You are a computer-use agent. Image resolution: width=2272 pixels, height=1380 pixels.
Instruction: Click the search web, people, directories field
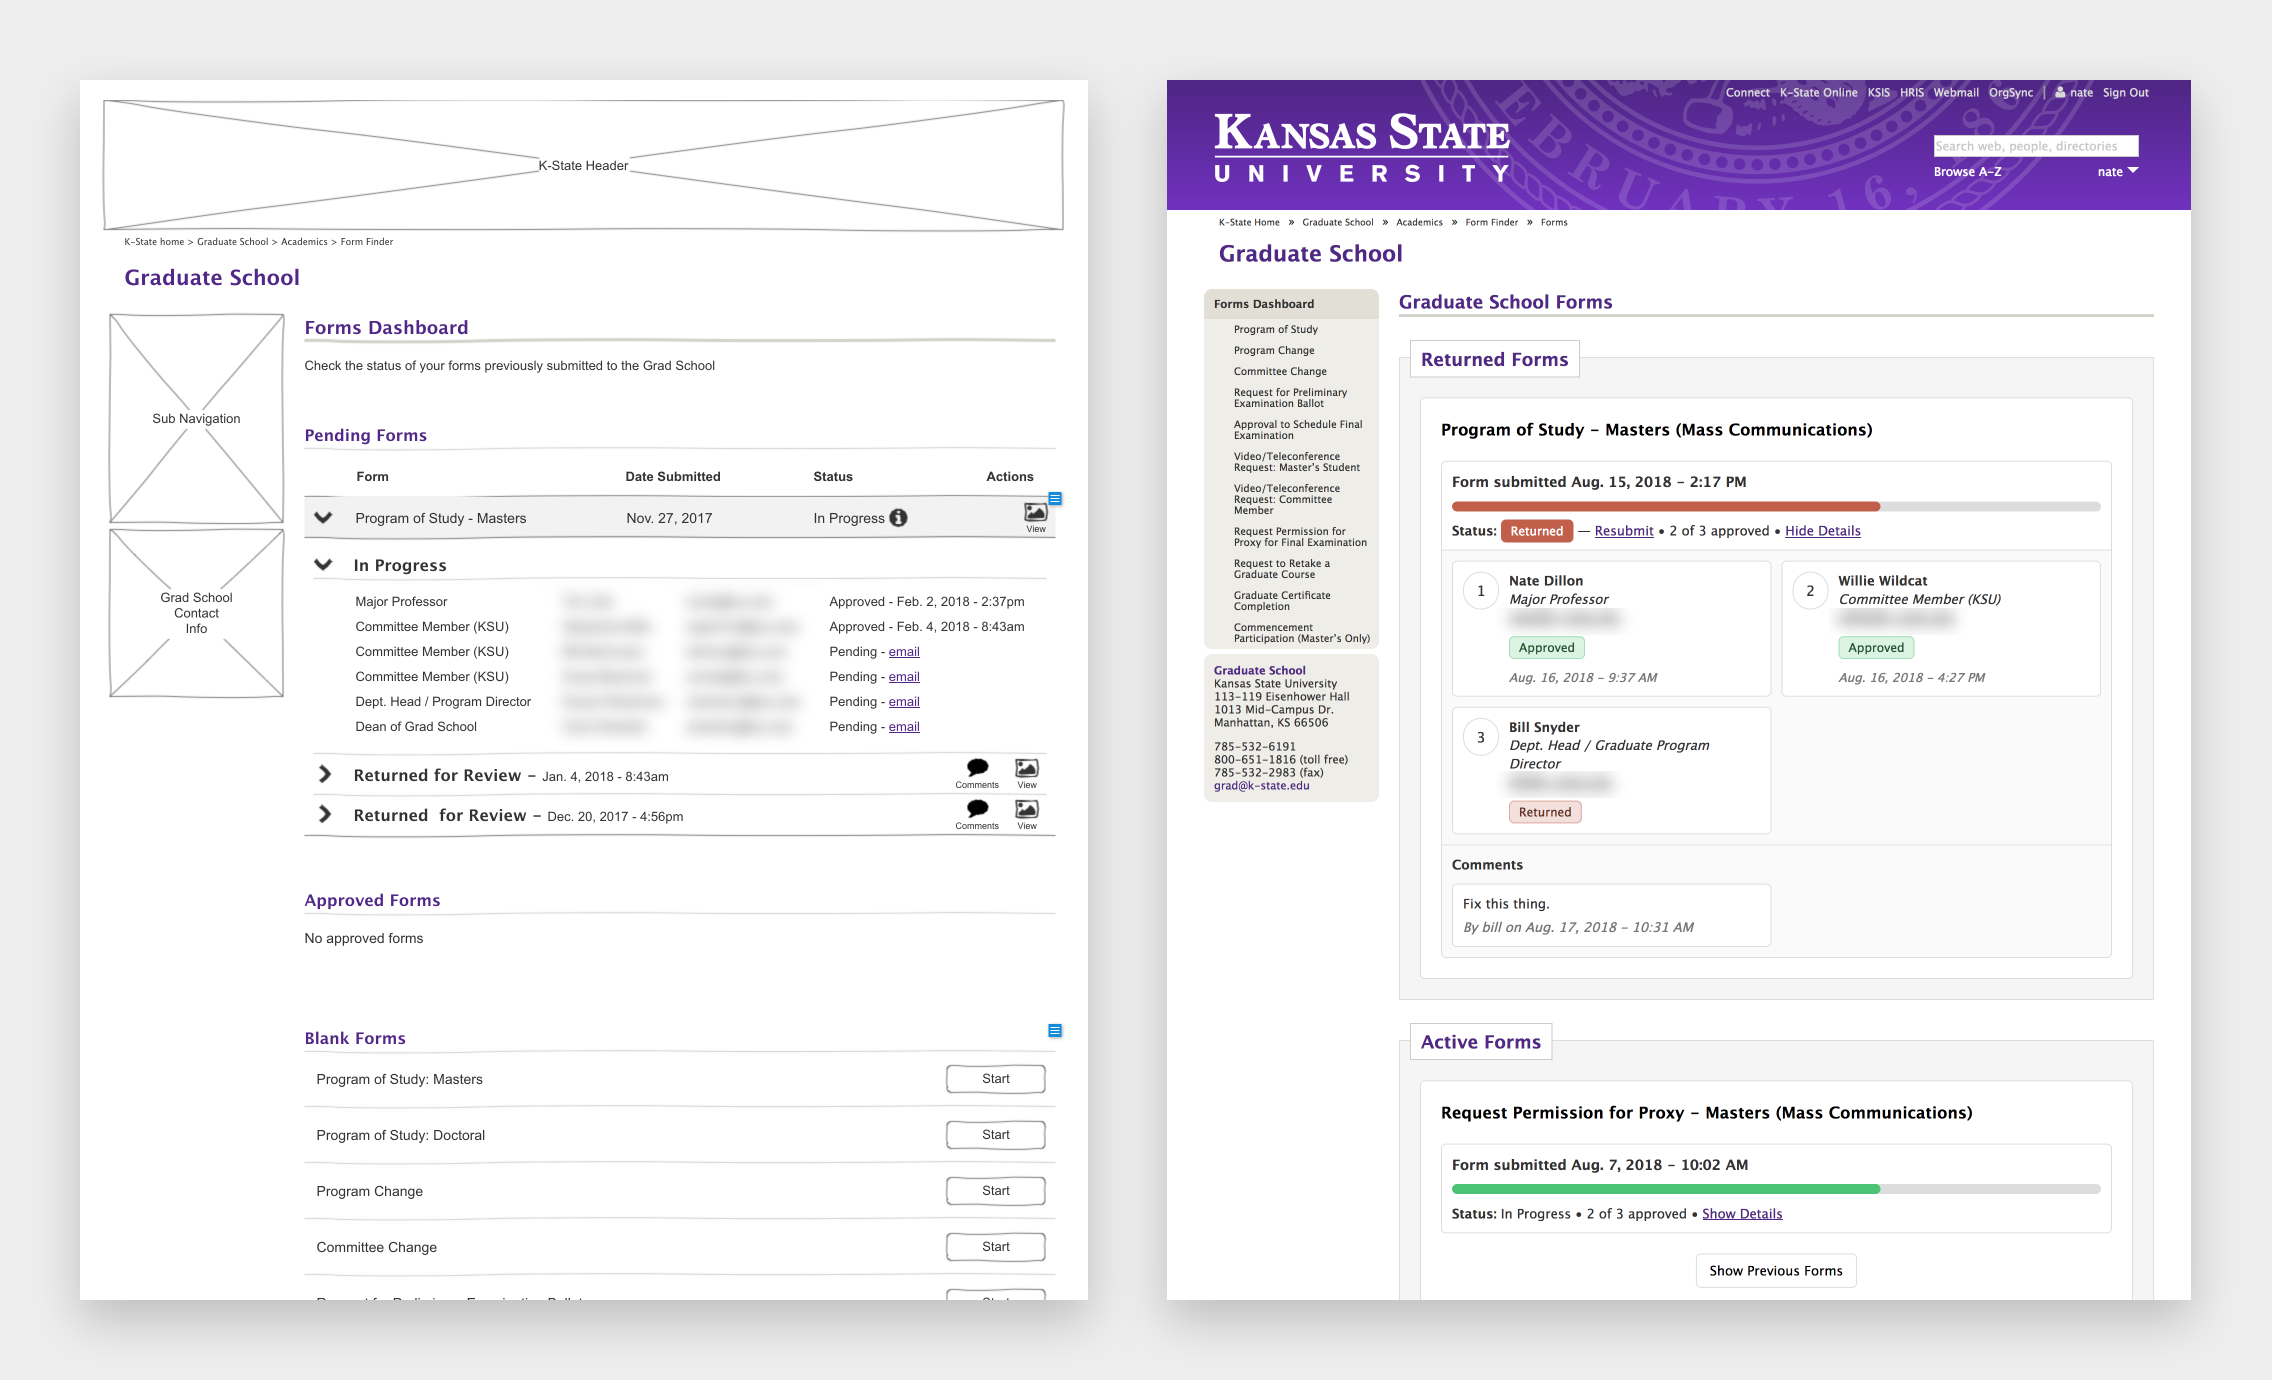(2036, 146)
